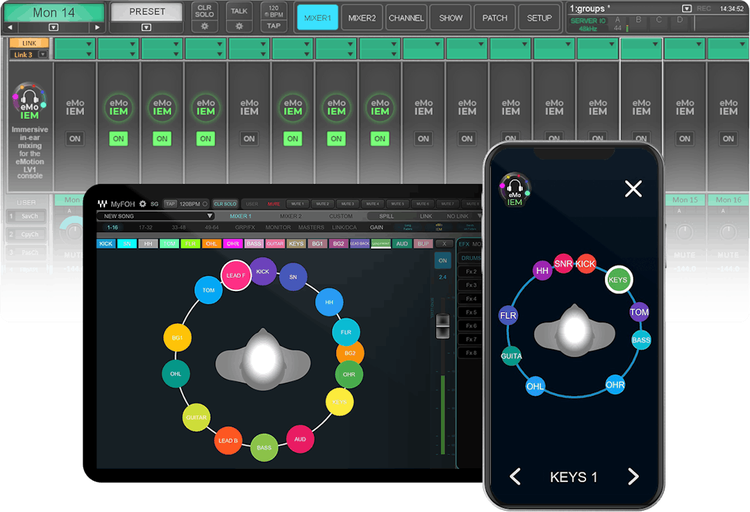Image resolution: width=750 pixels, height=512 pixels.
Task: Toggle the tablet channel ON button
Action: tap(443, 261)
